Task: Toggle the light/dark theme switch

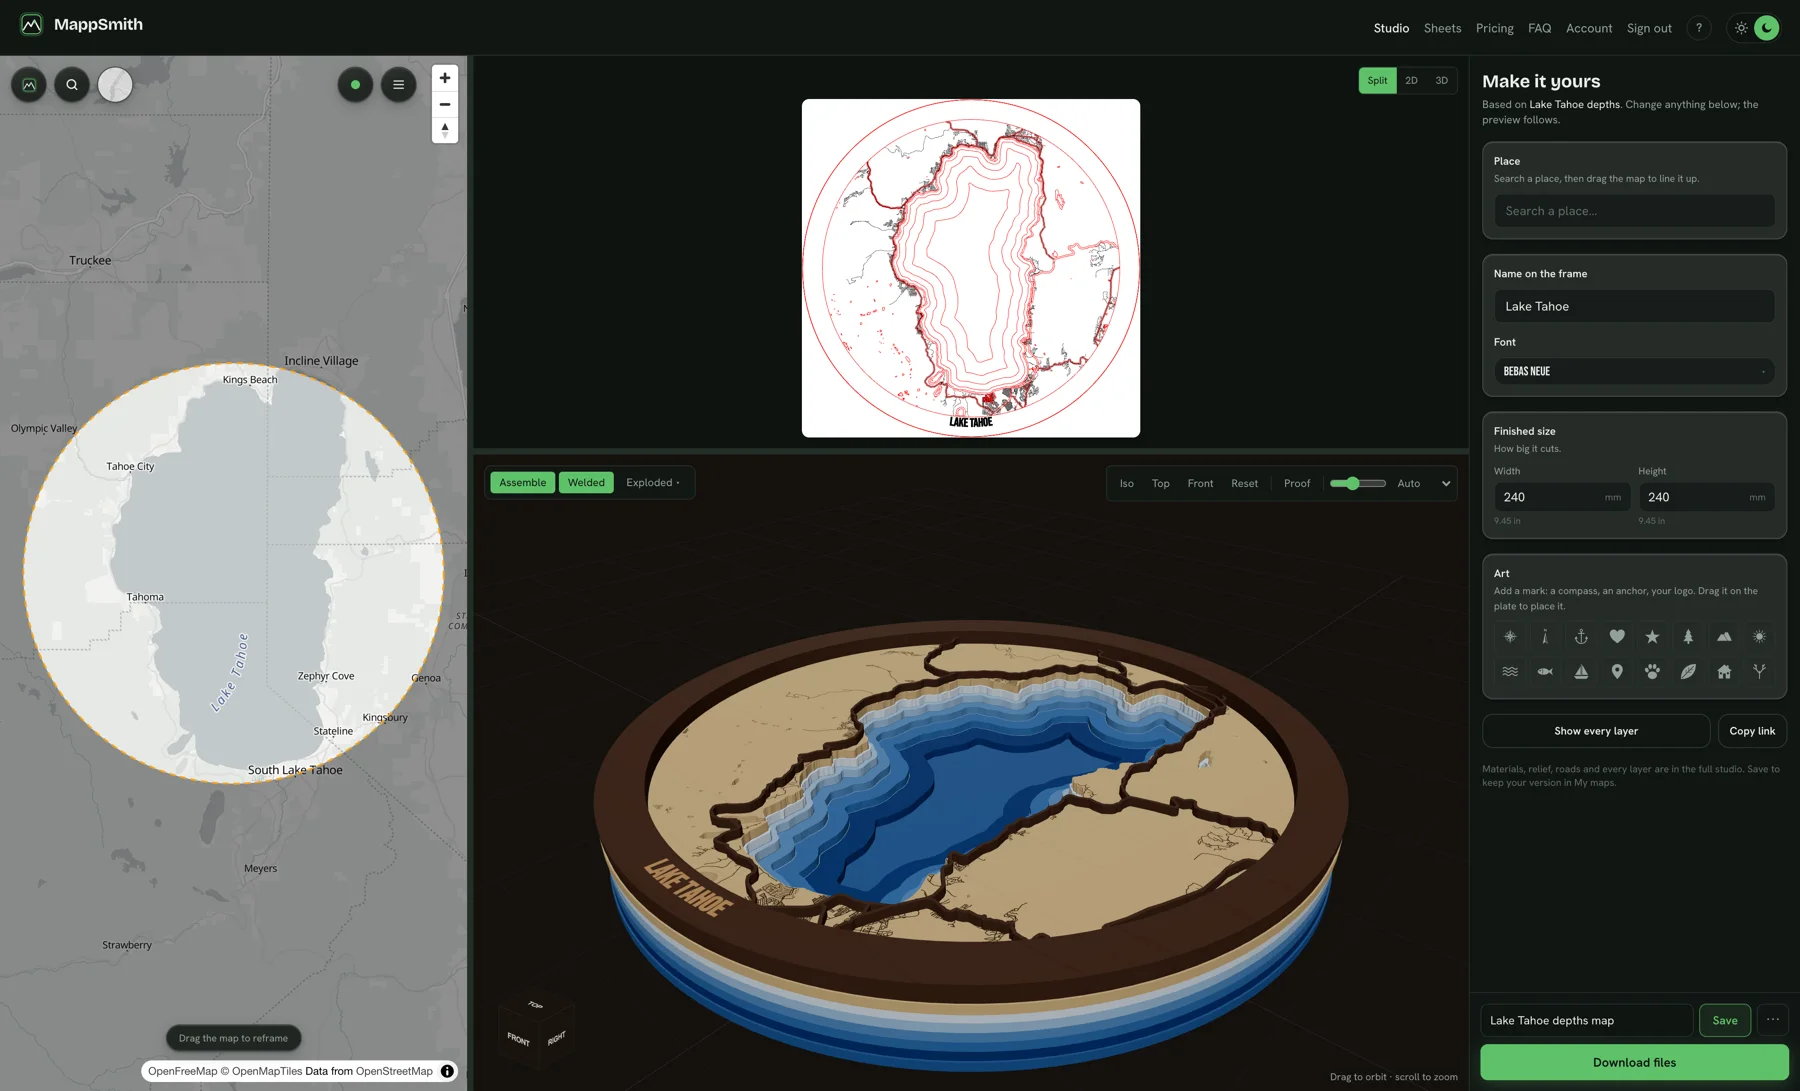Action: 1754,28
